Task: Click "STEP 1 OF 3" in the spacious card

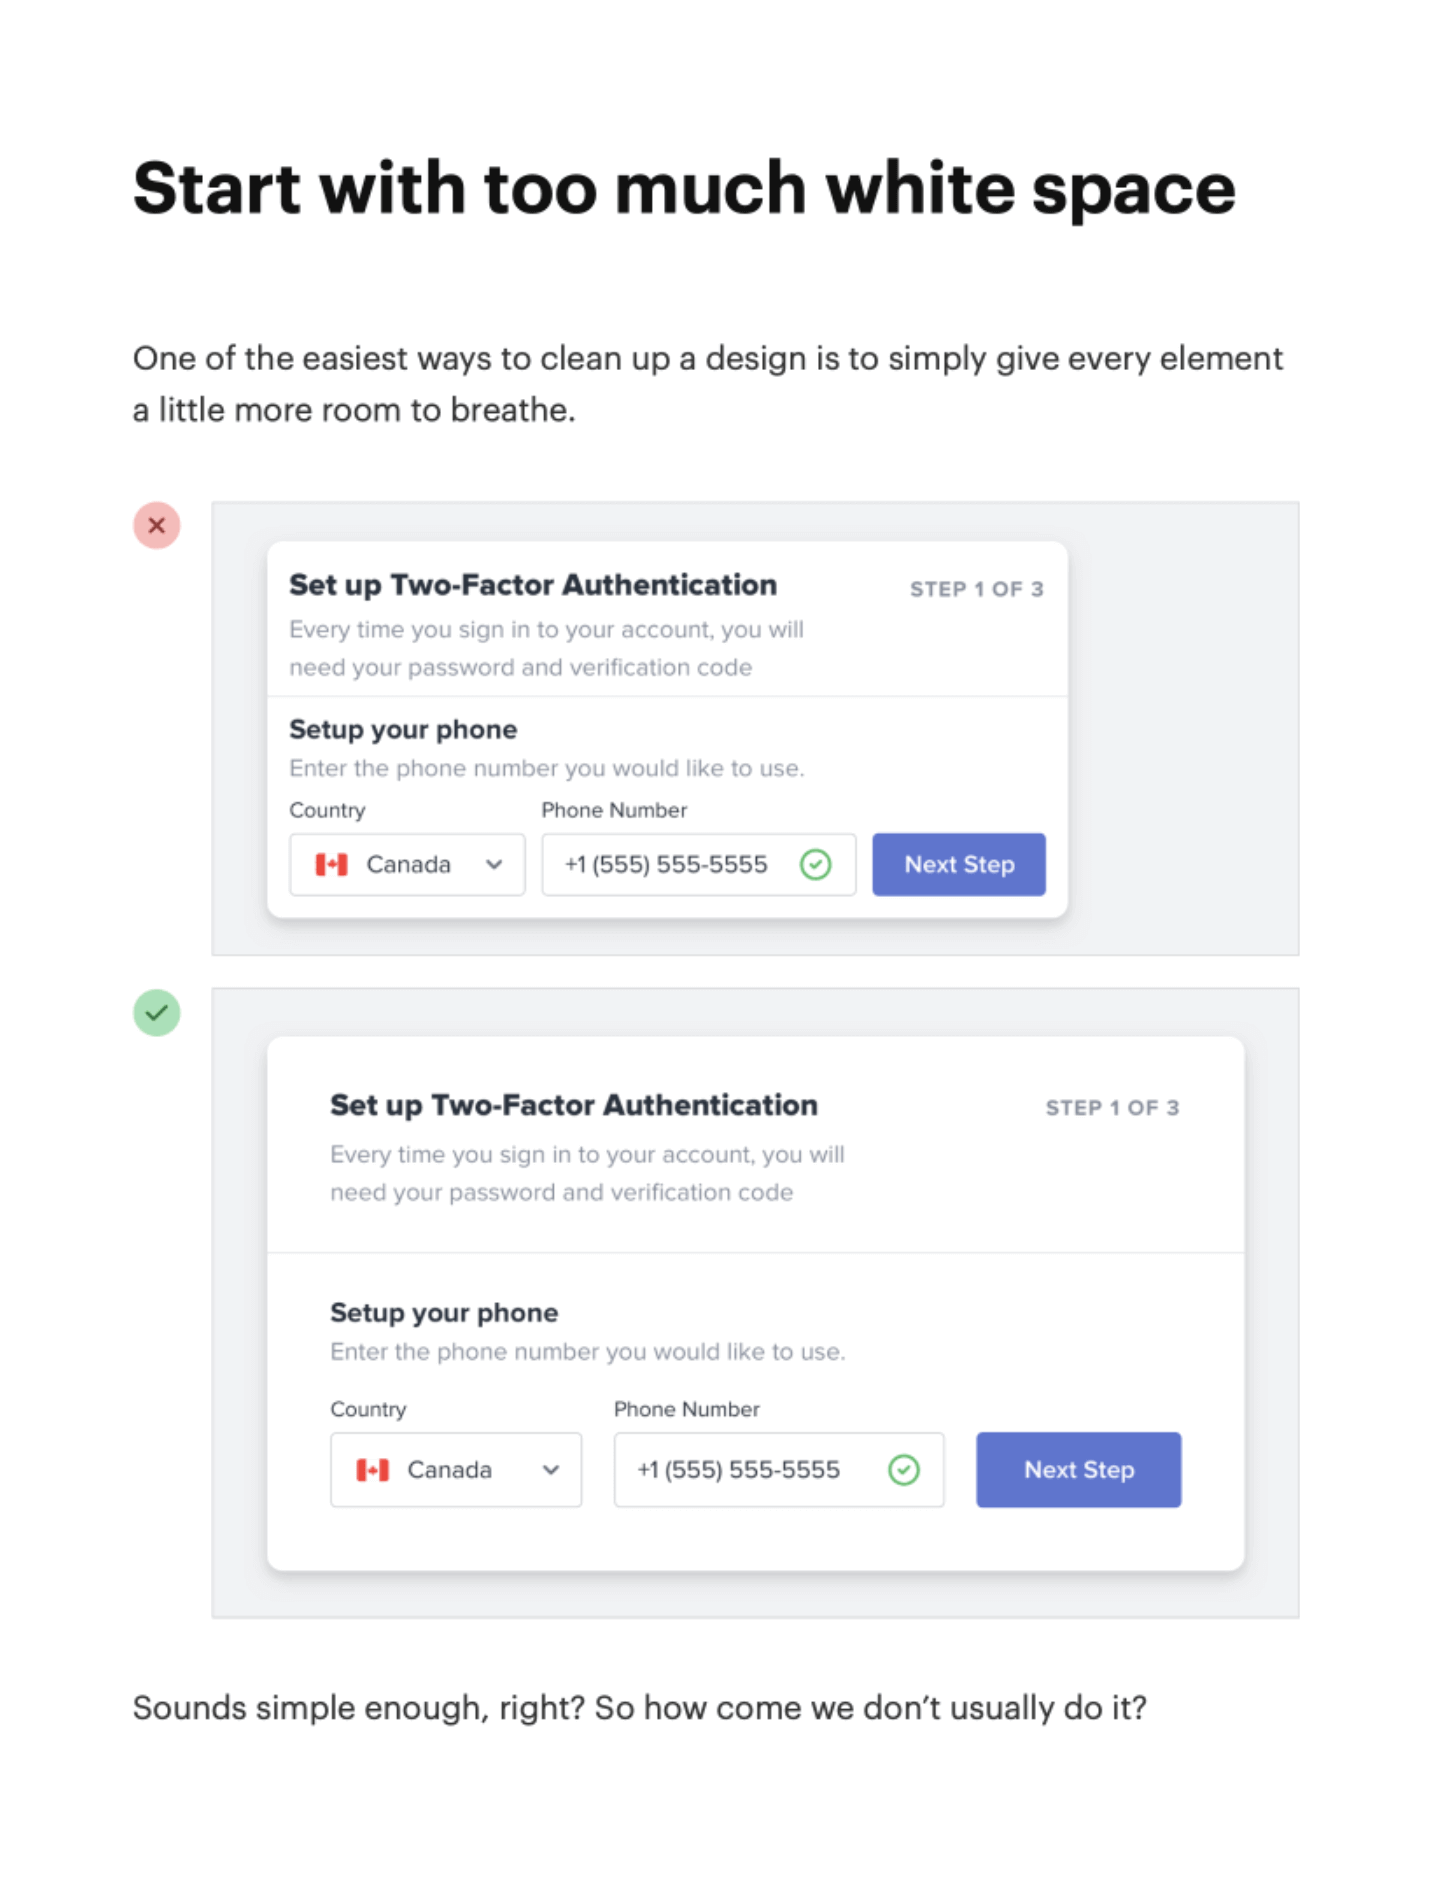Action: (1112, 1107)
